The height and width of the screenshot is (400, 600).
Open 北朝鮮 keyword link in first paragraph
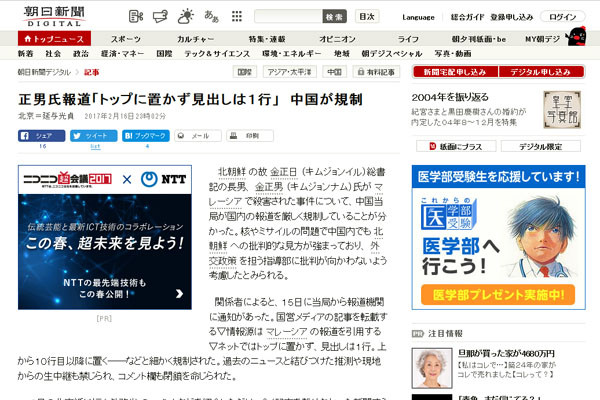click(232, 172)
